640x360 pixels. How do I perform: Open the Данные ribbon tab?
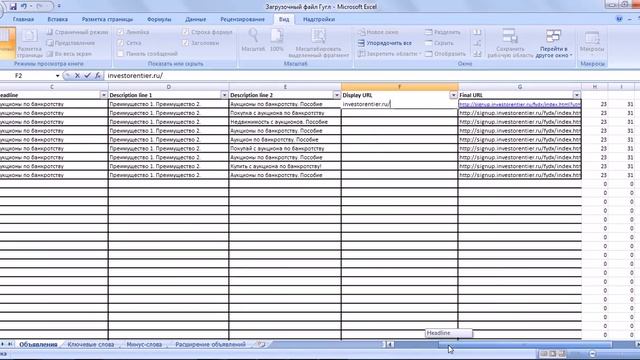196,19
